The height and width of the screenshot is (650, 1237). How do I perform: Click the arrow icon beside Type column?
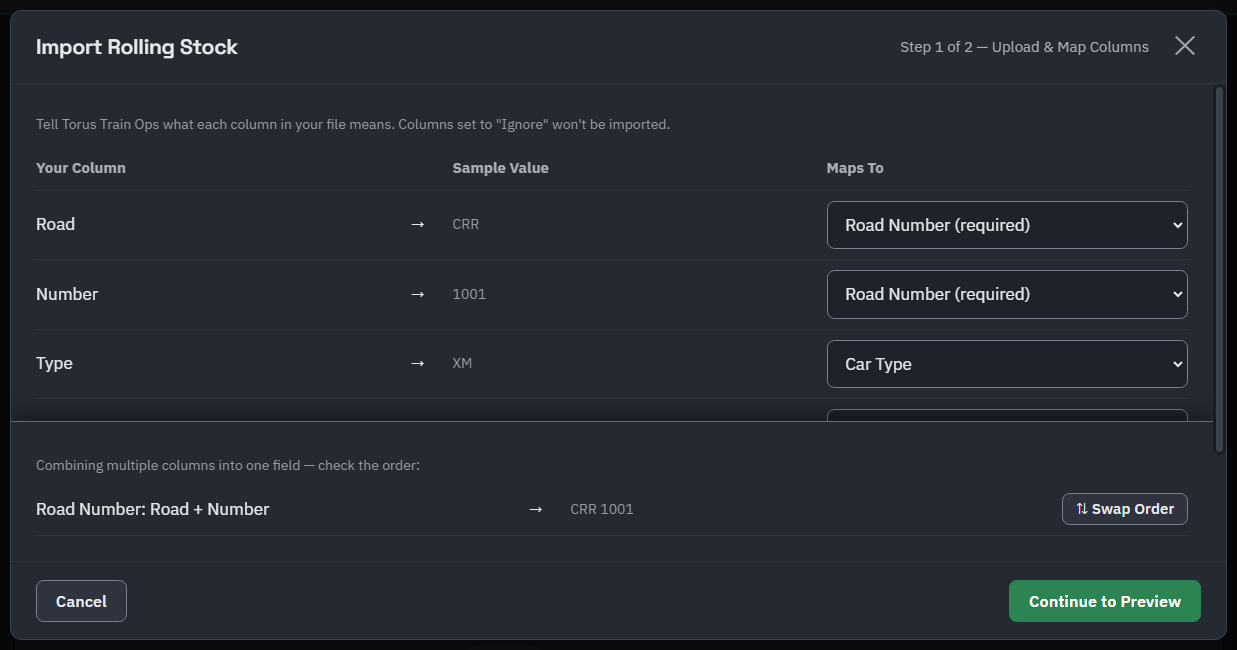coord(418,363)
